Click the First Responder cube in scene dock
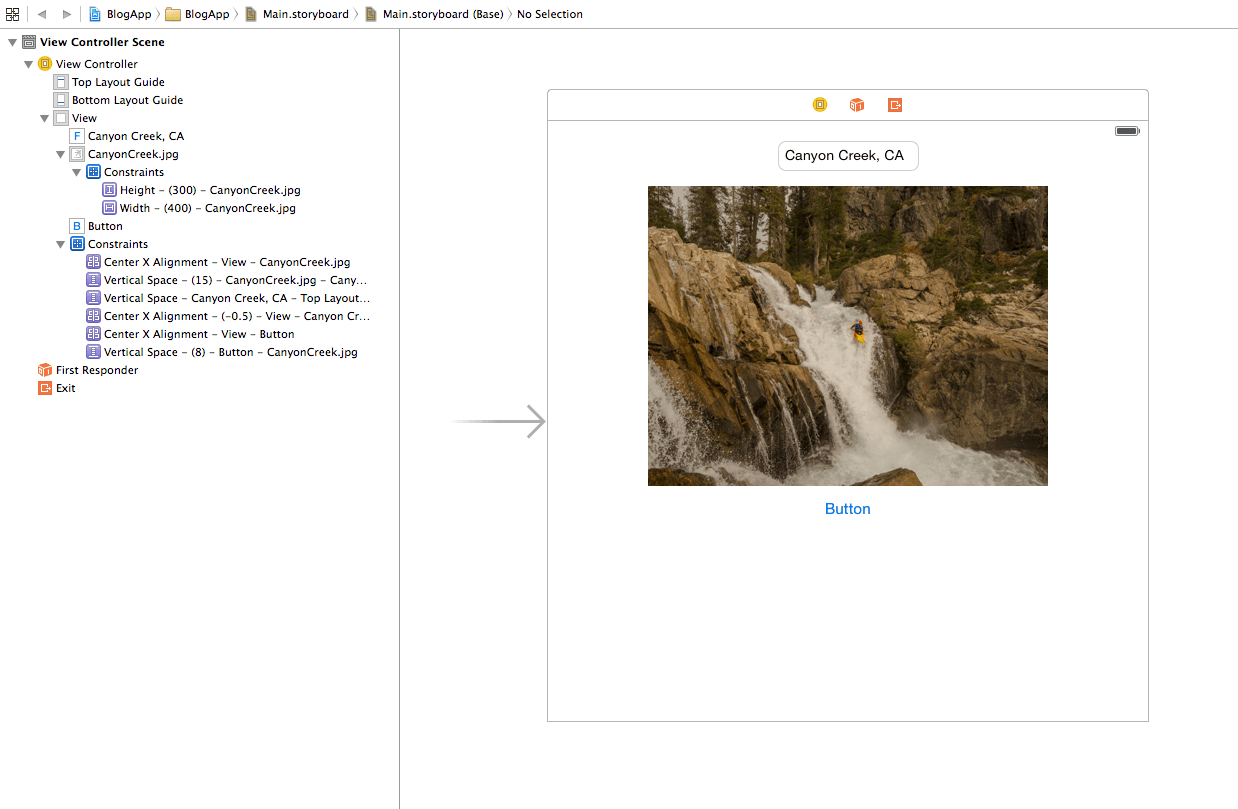1238x809 pixels. (x=857, y=105)
